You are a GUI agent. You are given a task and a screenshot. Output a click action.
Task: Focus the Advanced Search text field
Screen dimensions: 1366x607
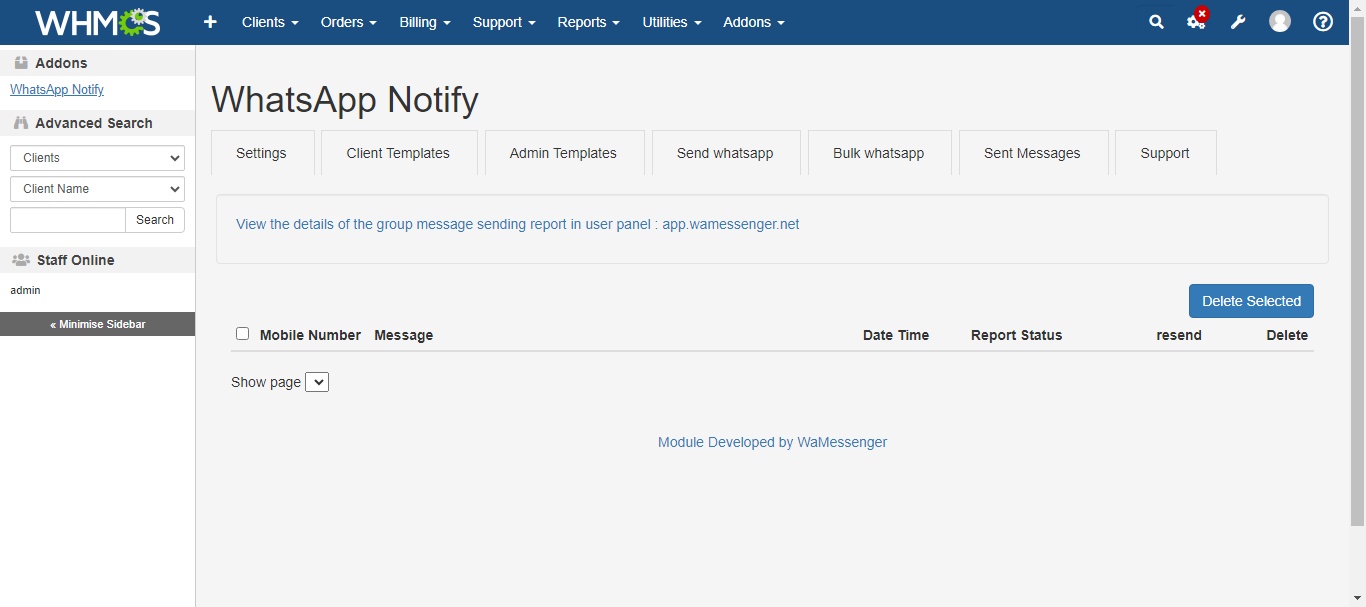click(x=68, y=220)
